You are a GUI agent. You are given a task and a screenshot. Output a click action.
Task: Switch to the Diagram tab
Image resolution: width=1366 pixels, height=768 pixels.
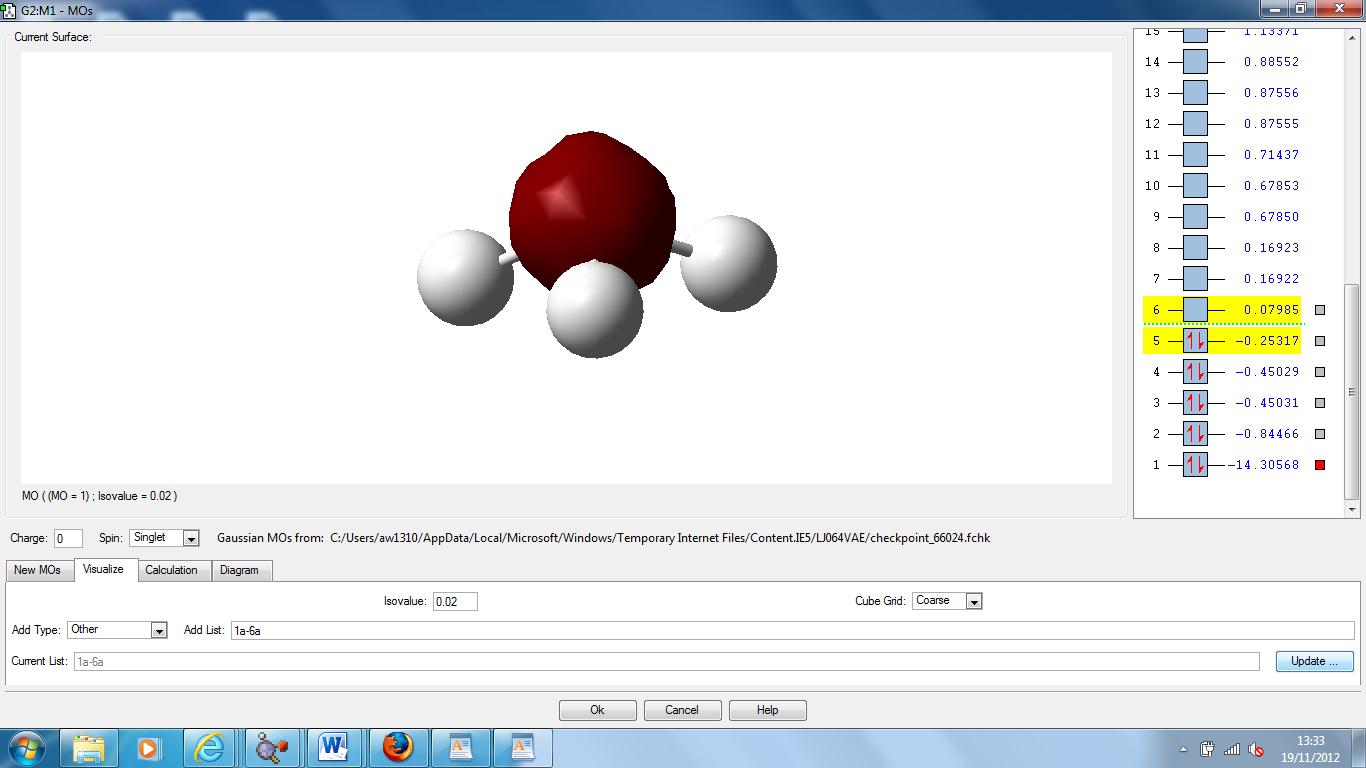point(239,570)
